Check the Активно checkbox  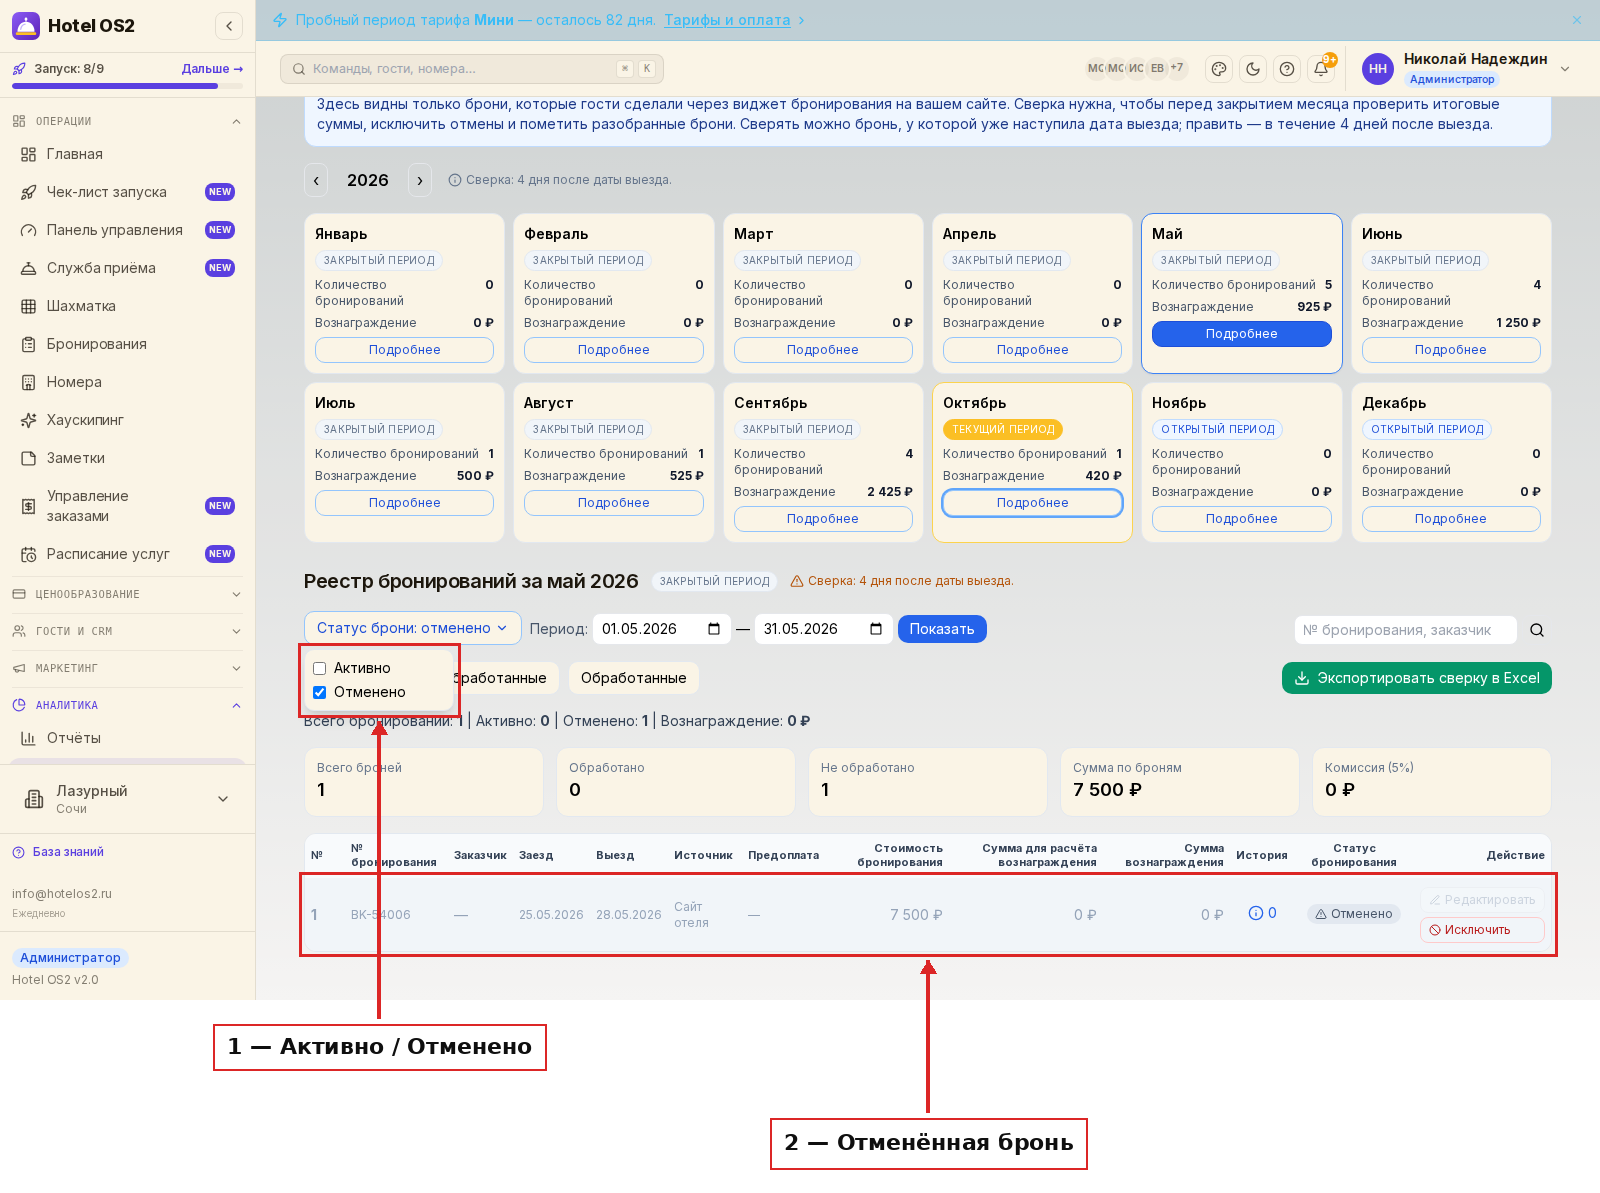(320, 668)
